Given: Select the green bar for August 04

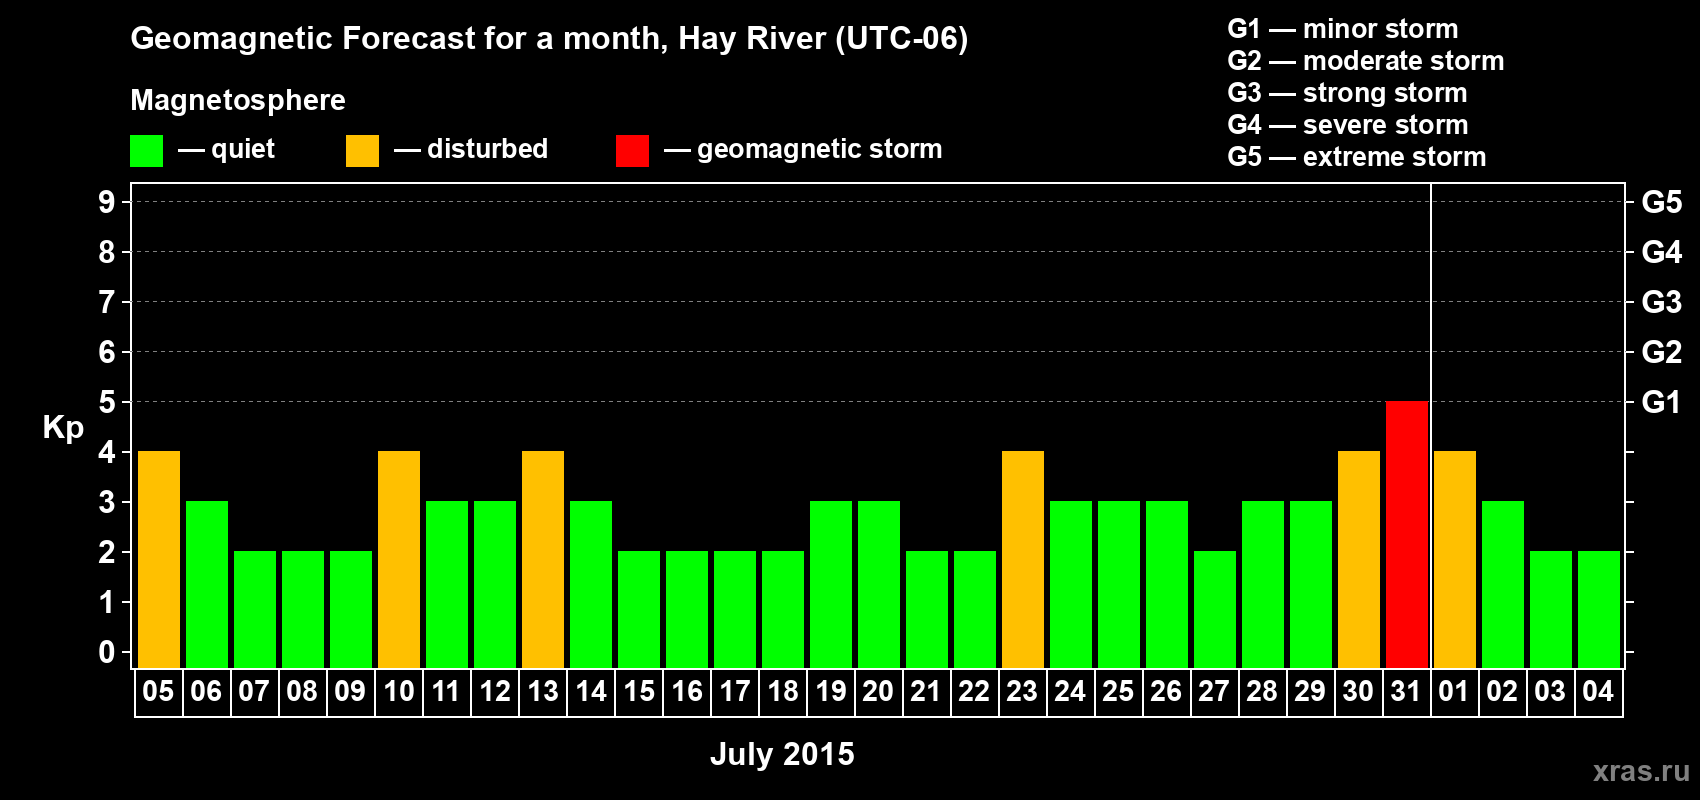Looking at the screenshot, I should 1599,610.
